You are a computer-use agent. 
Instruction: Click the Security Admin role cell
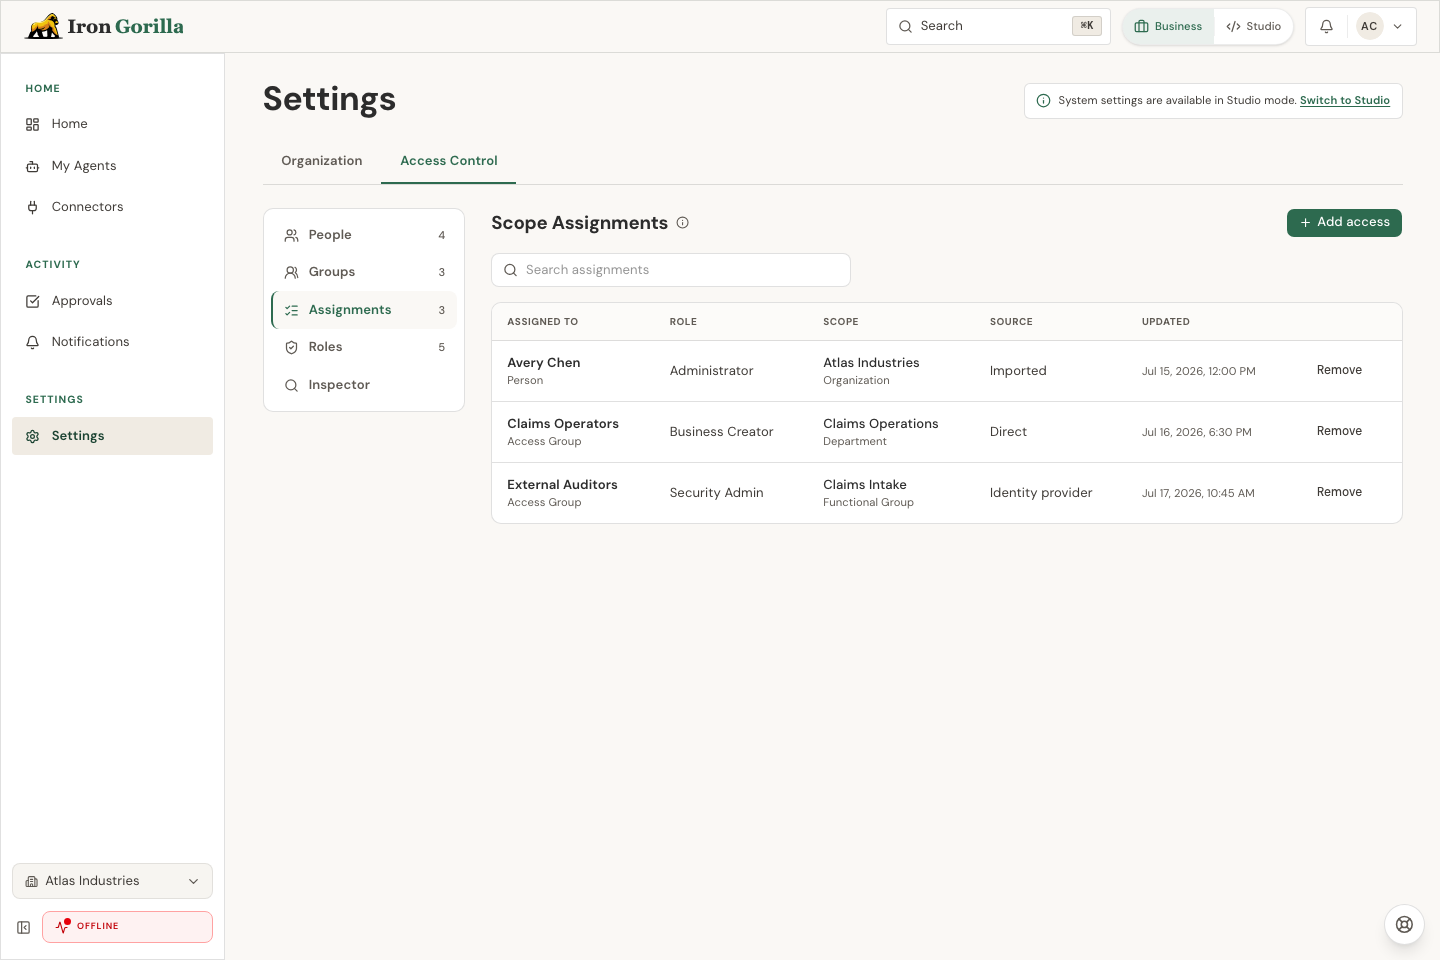716,493
